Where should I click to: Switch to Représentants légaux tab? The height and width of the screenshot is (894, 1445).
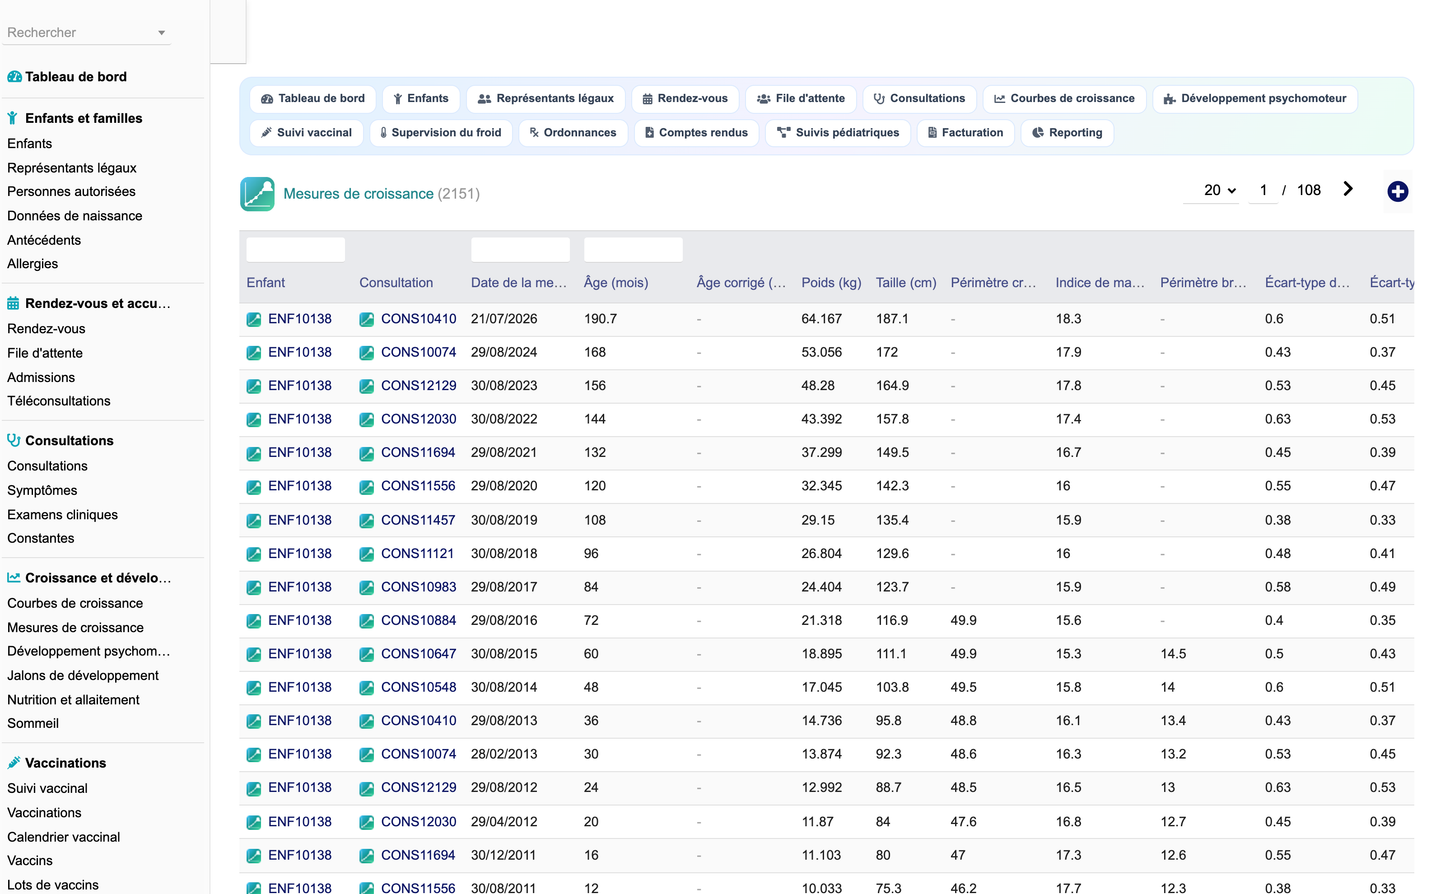coord(546,99)
